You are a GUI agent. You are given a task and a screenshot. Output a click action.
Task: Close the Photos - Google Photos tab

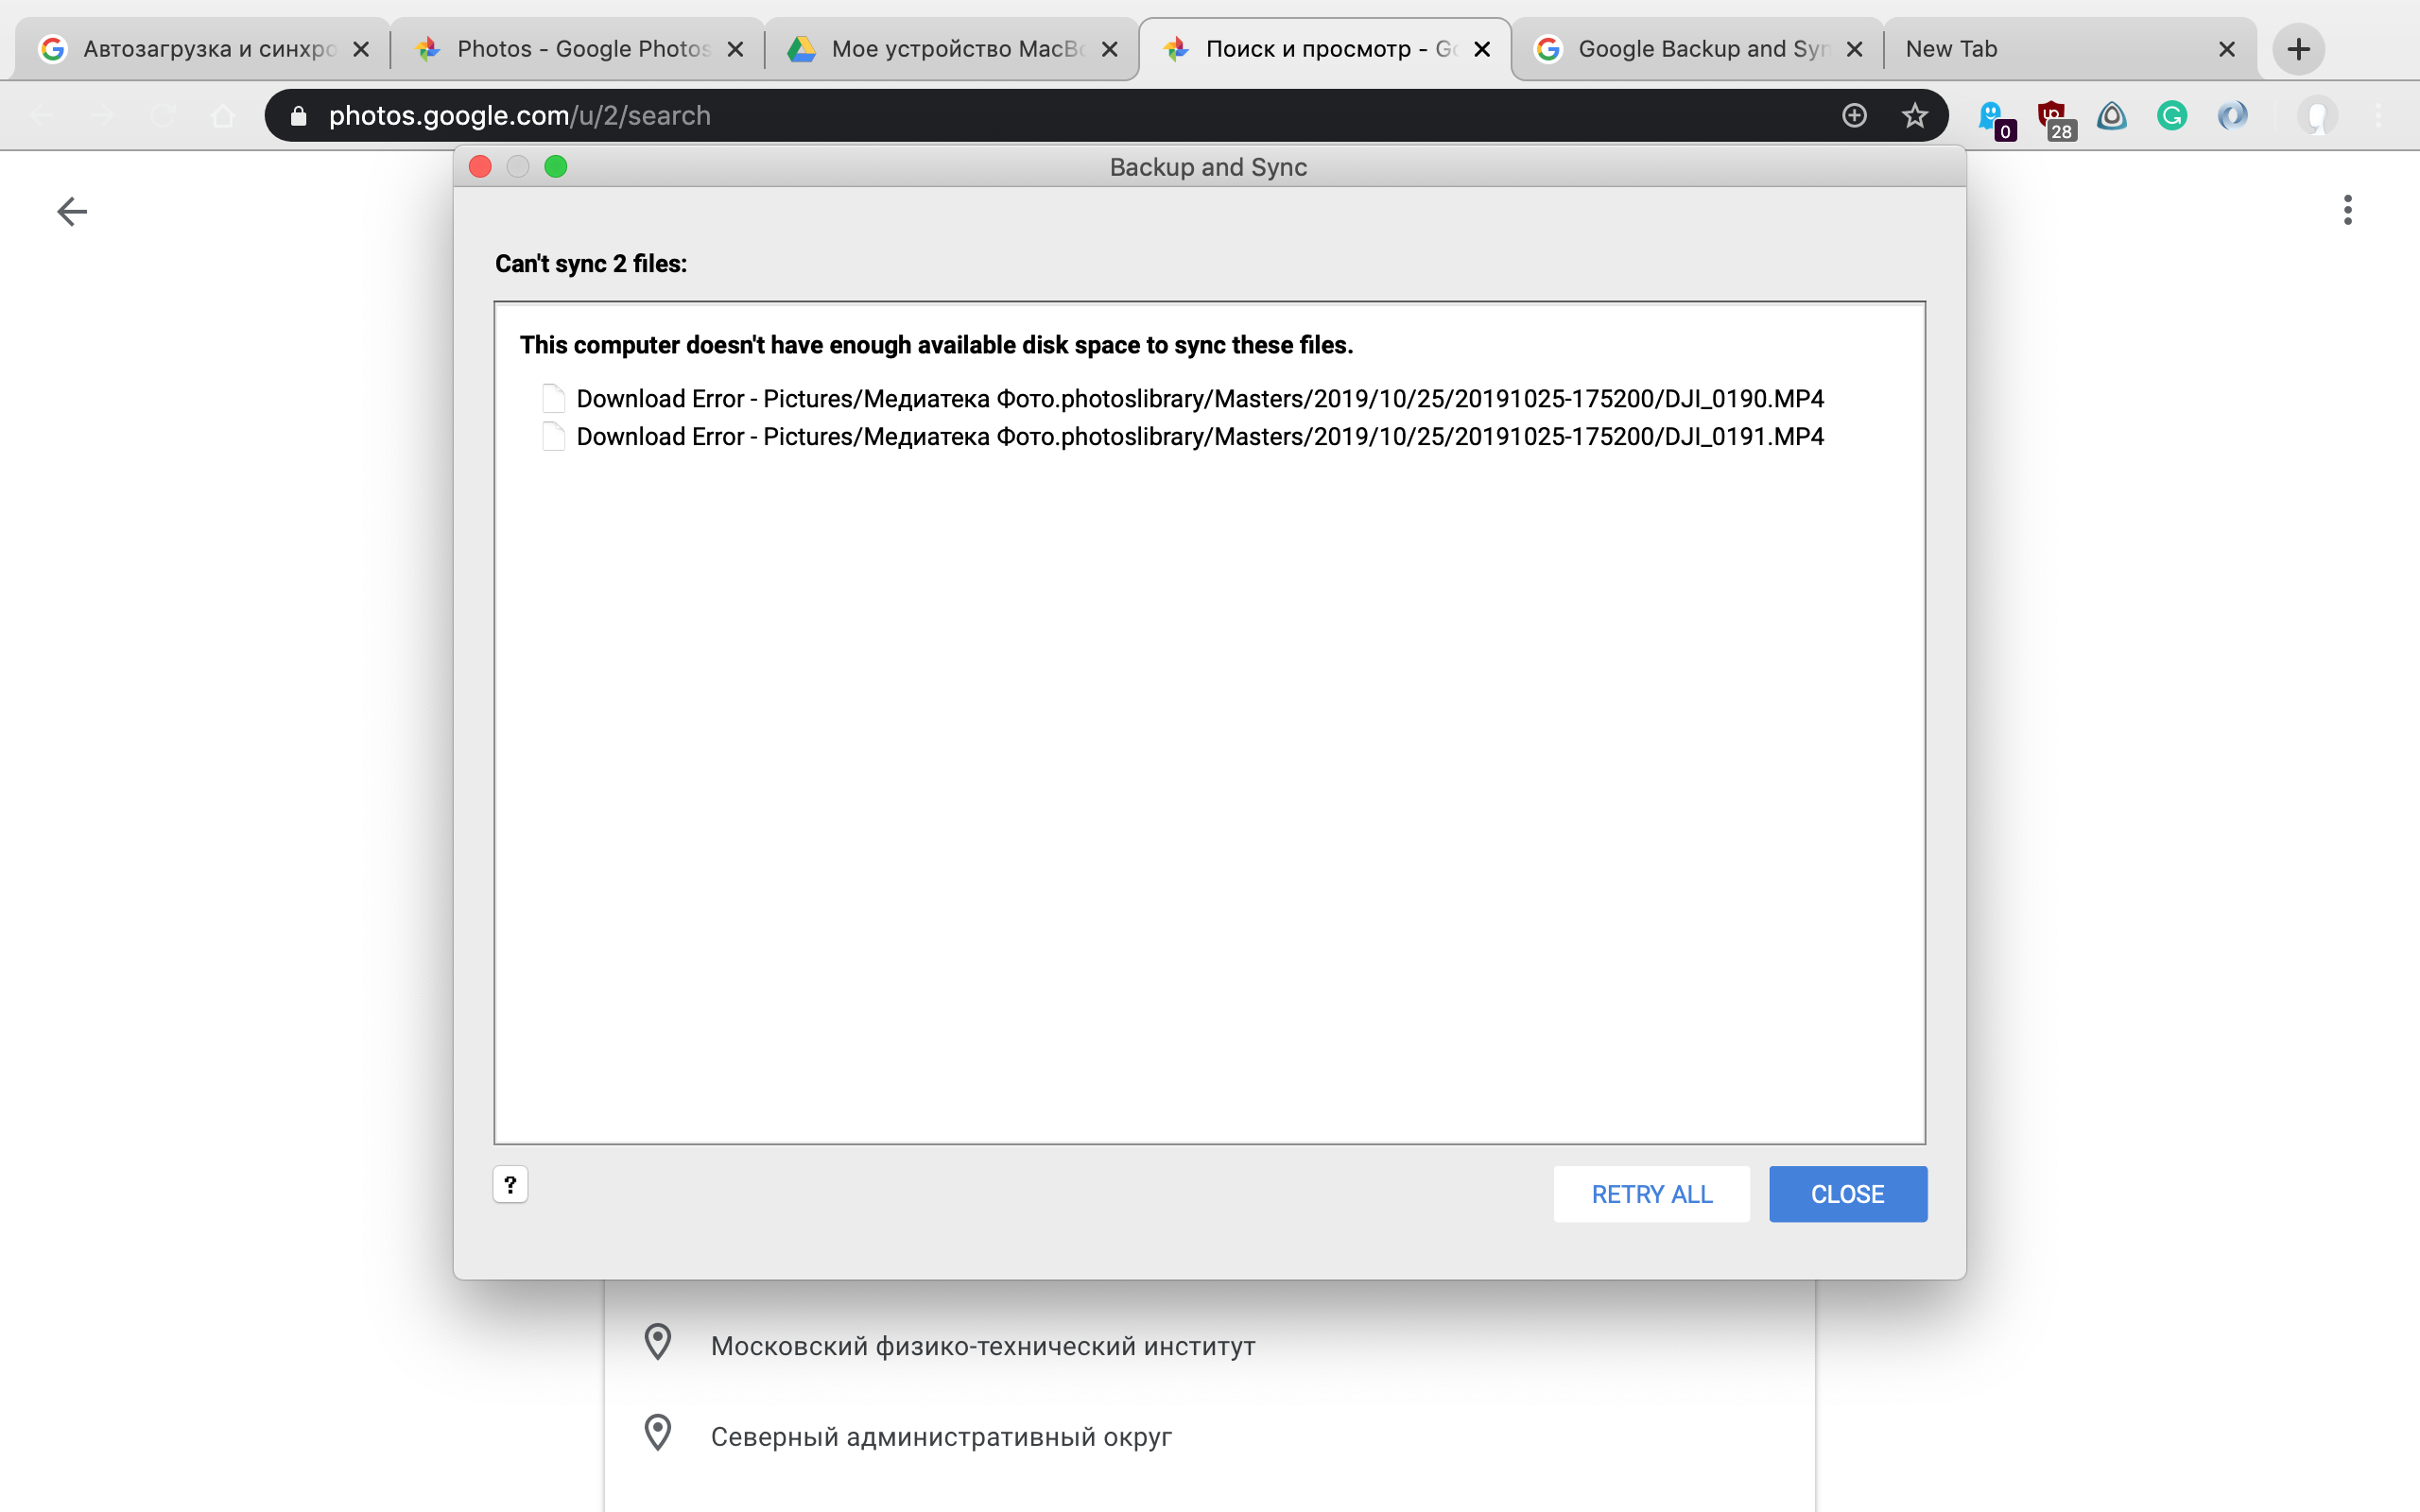point(735,49)
